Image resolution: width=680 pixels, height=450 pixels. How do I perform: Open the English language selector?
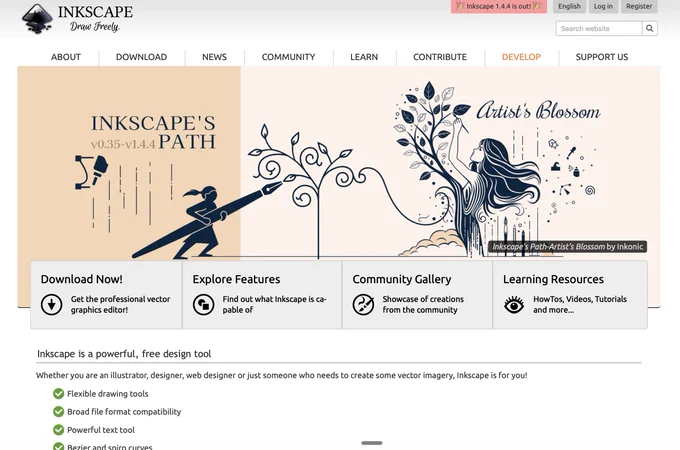point(569,6)
